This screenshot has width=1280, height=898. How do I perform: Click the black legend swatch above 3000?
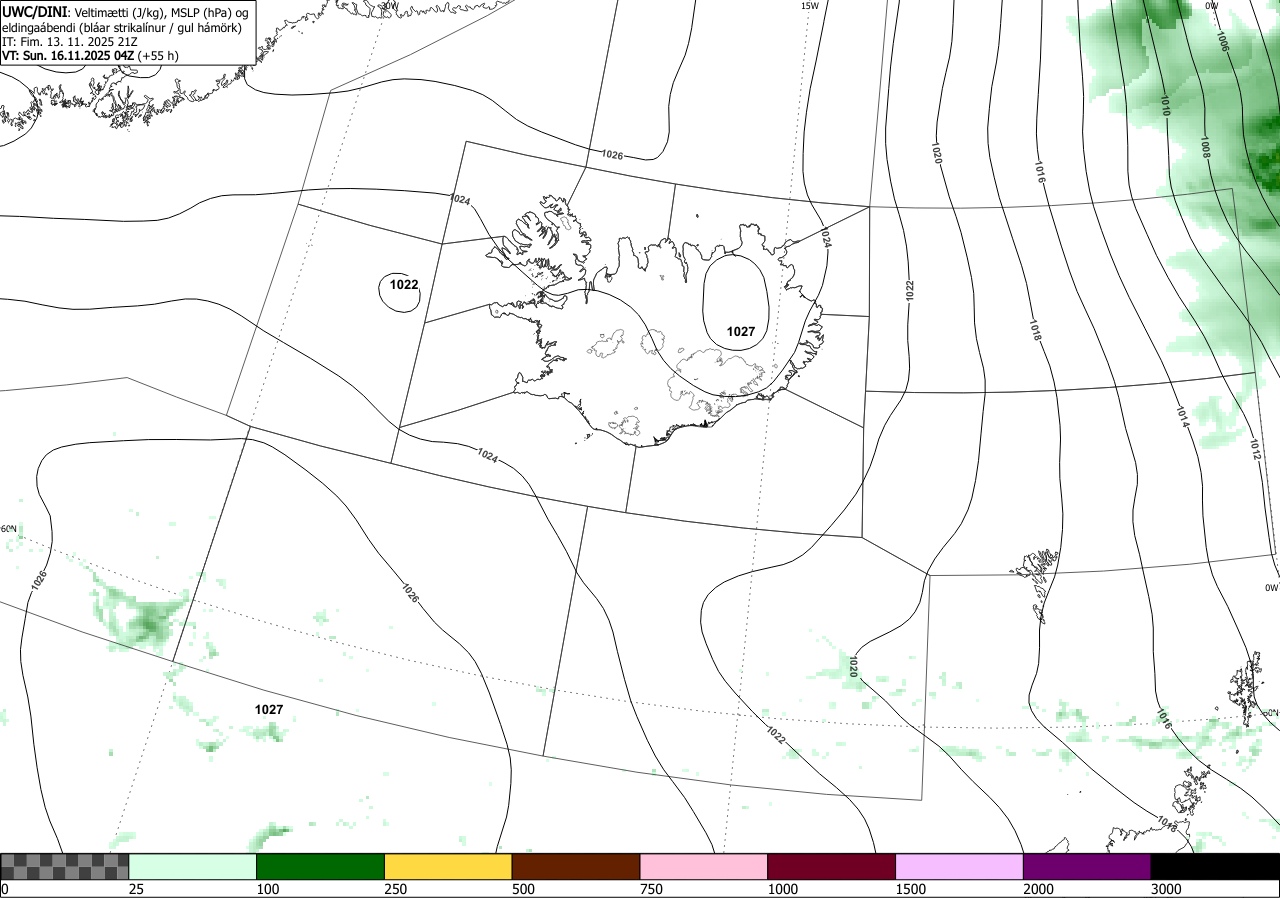click(1216, 866)
